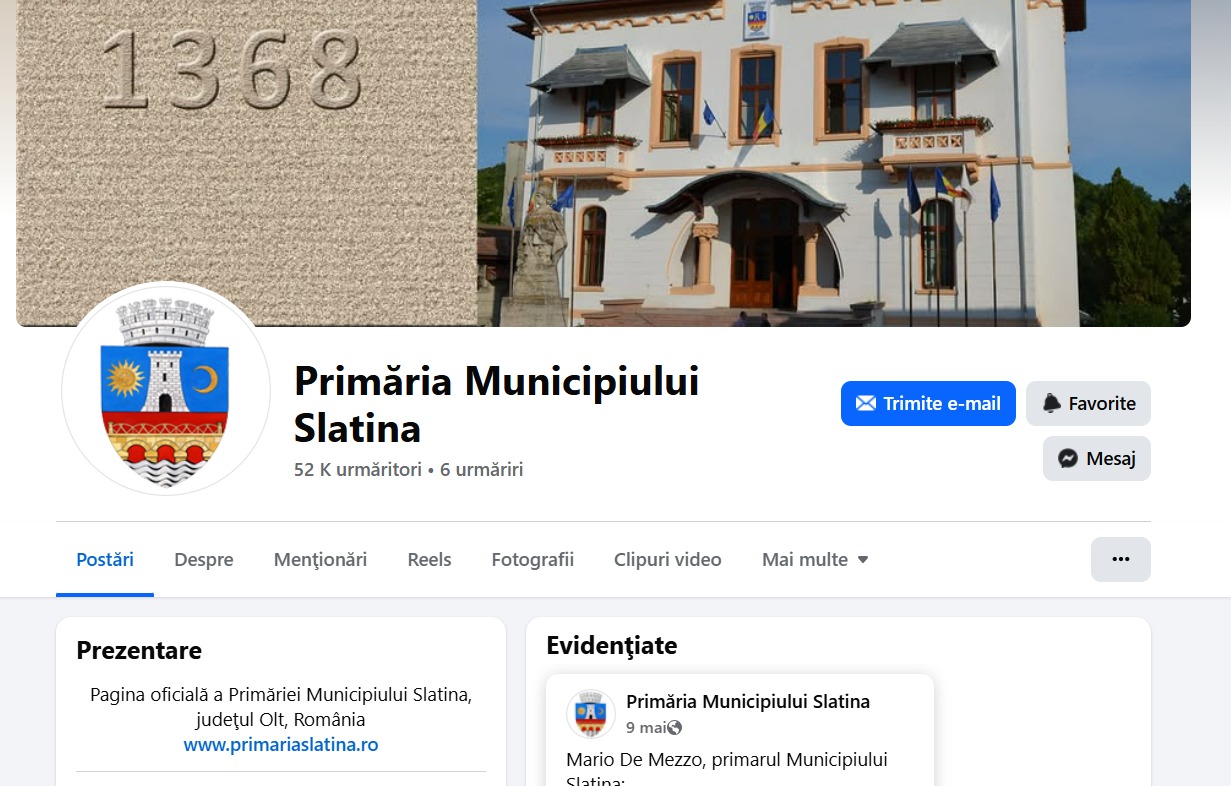
Task: Open the Clipuri video tab
Action: 668,560
